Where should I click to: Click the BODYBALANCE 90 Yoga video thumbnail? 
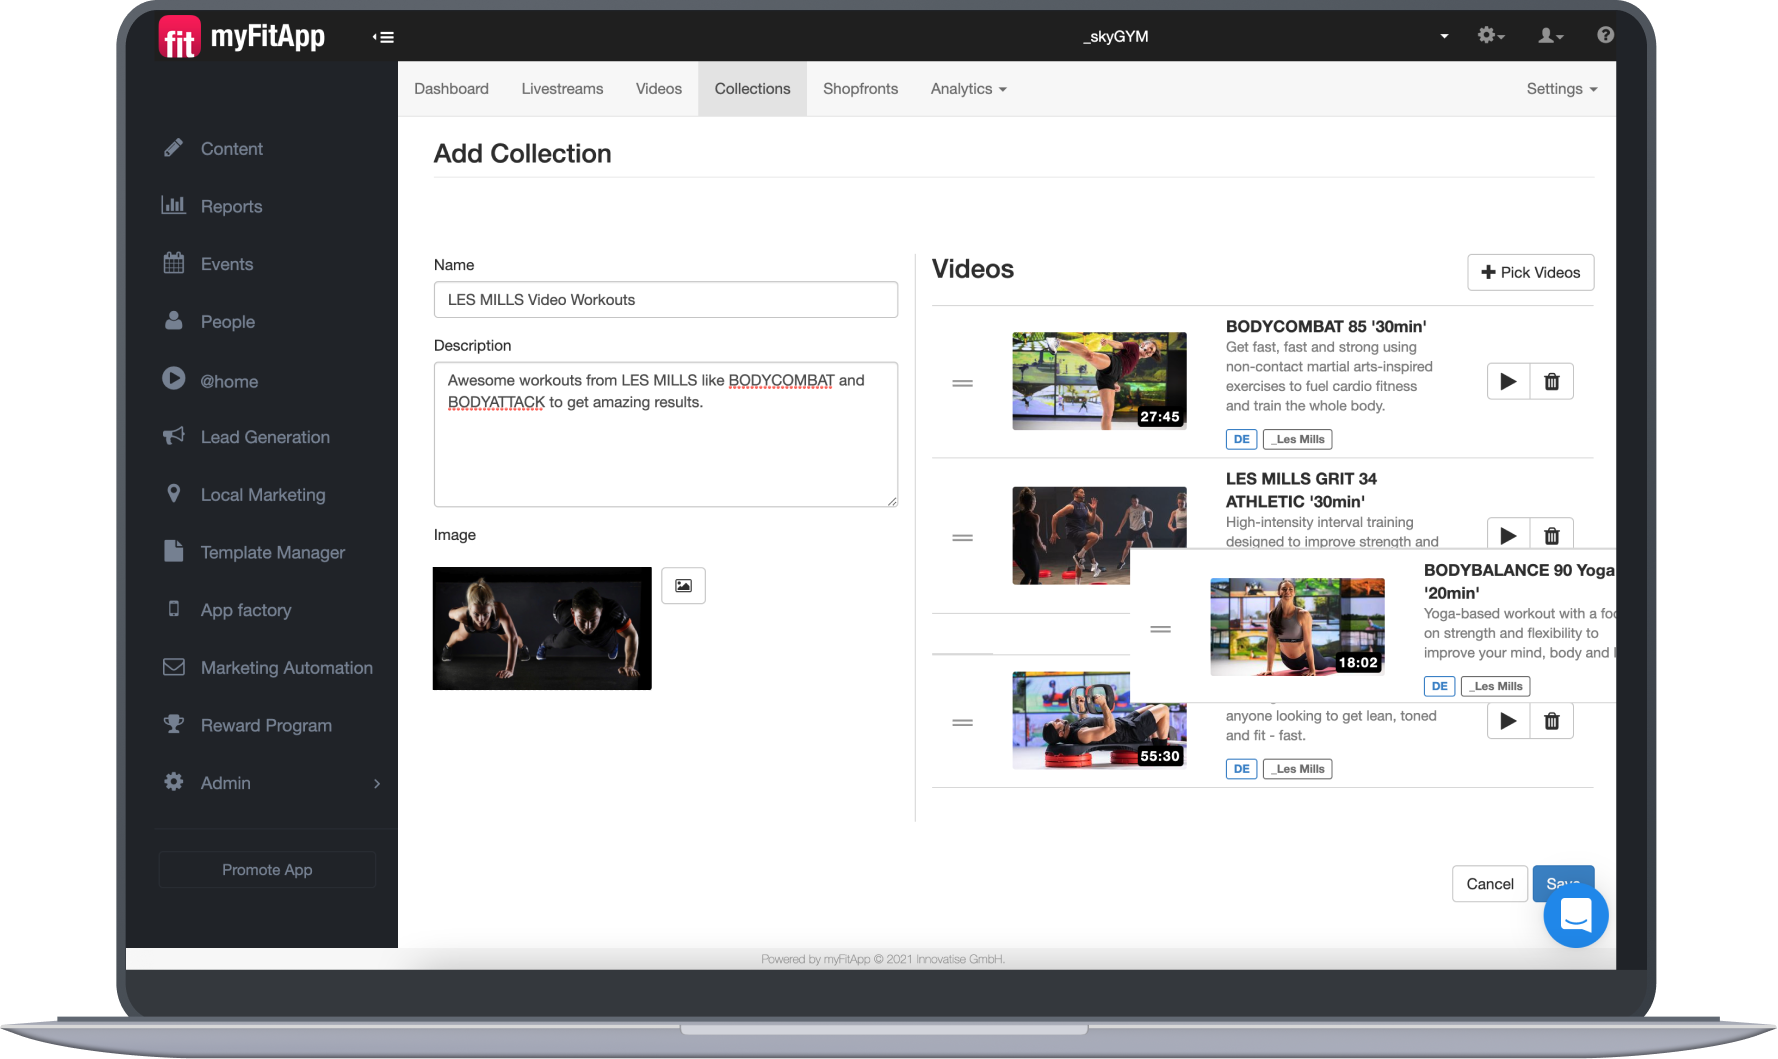[x=1298, y=627]
